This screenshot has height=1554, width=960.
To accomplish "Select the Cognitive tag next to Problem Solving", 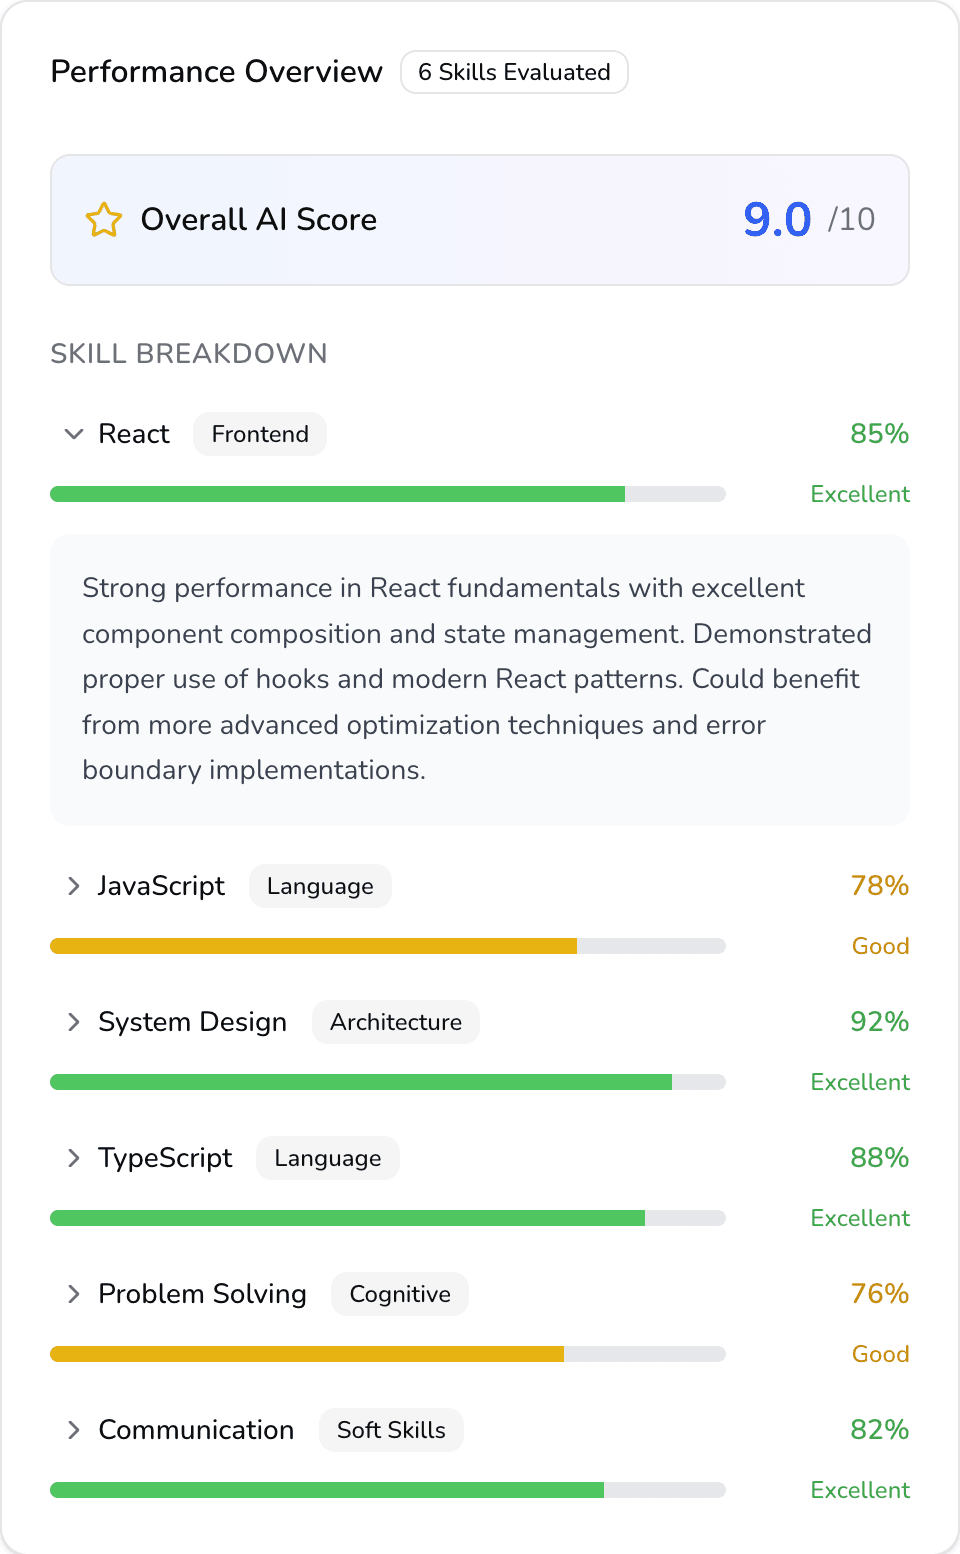I will (399, 1294).
